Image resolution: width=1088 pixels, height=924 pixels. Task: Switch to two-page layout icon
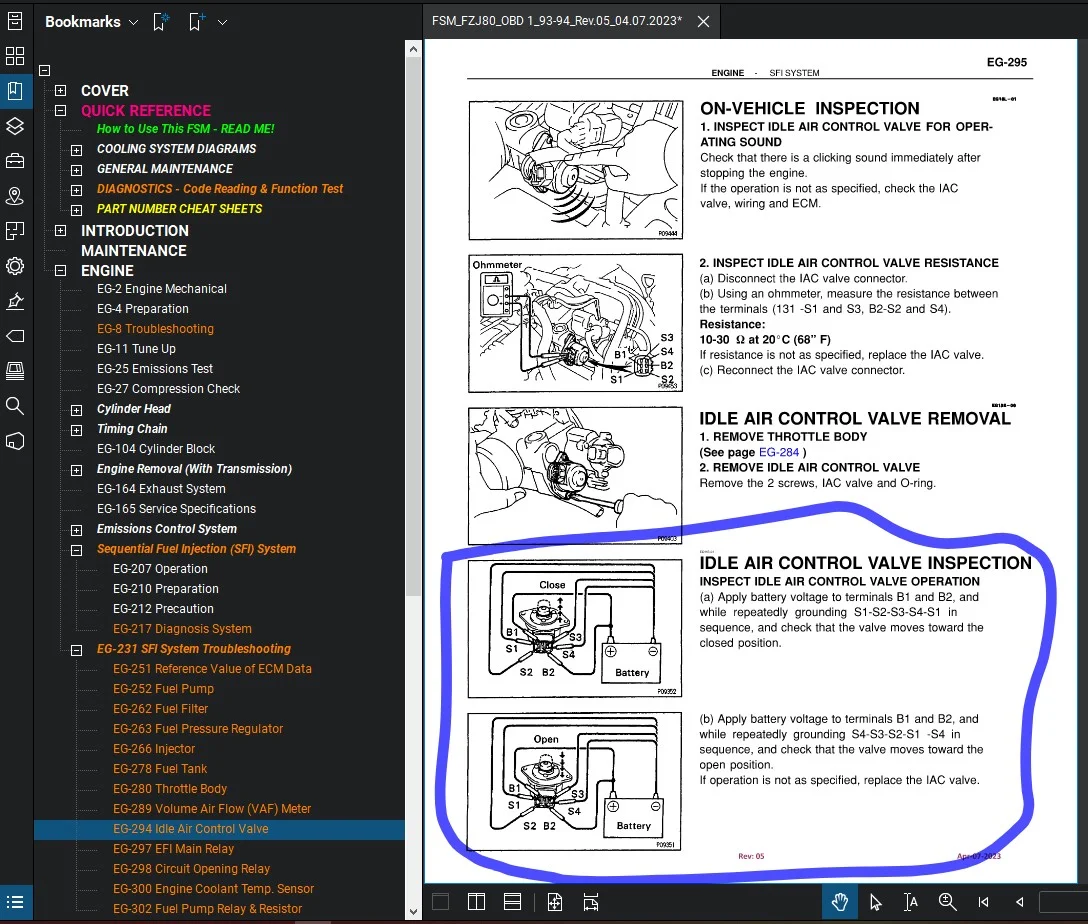tap(477, 902)
